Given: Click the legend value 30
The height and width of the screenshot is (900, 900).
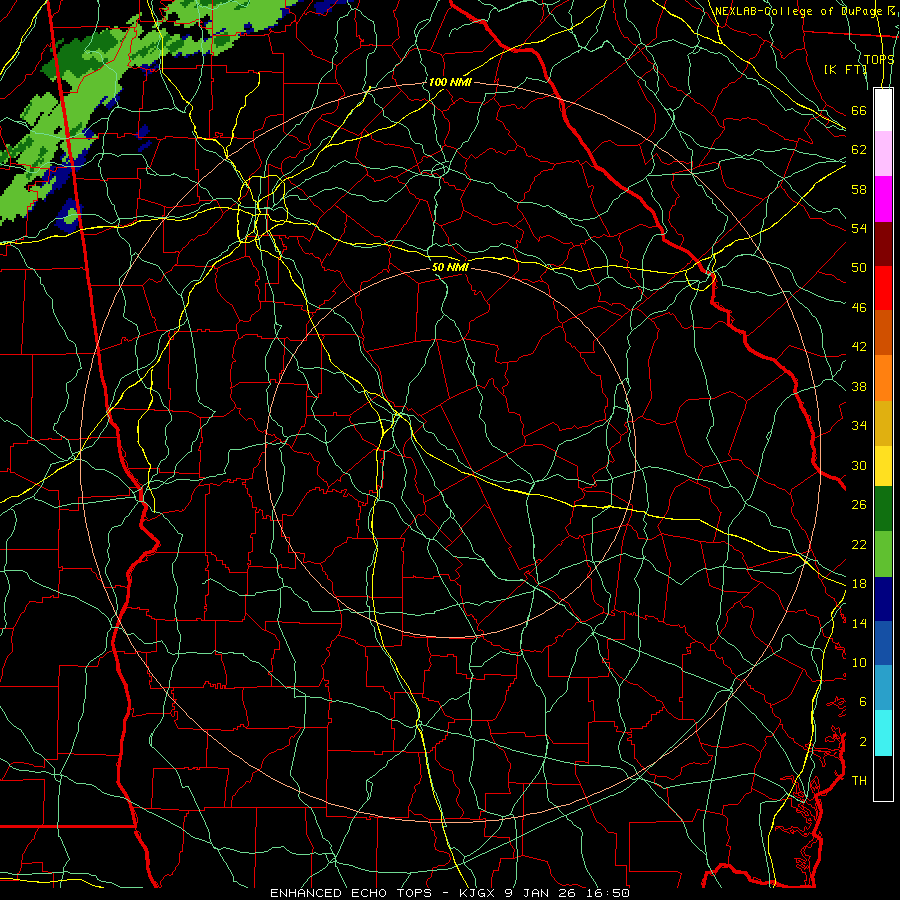Looking at the screenshot, I should click(859, 465).
